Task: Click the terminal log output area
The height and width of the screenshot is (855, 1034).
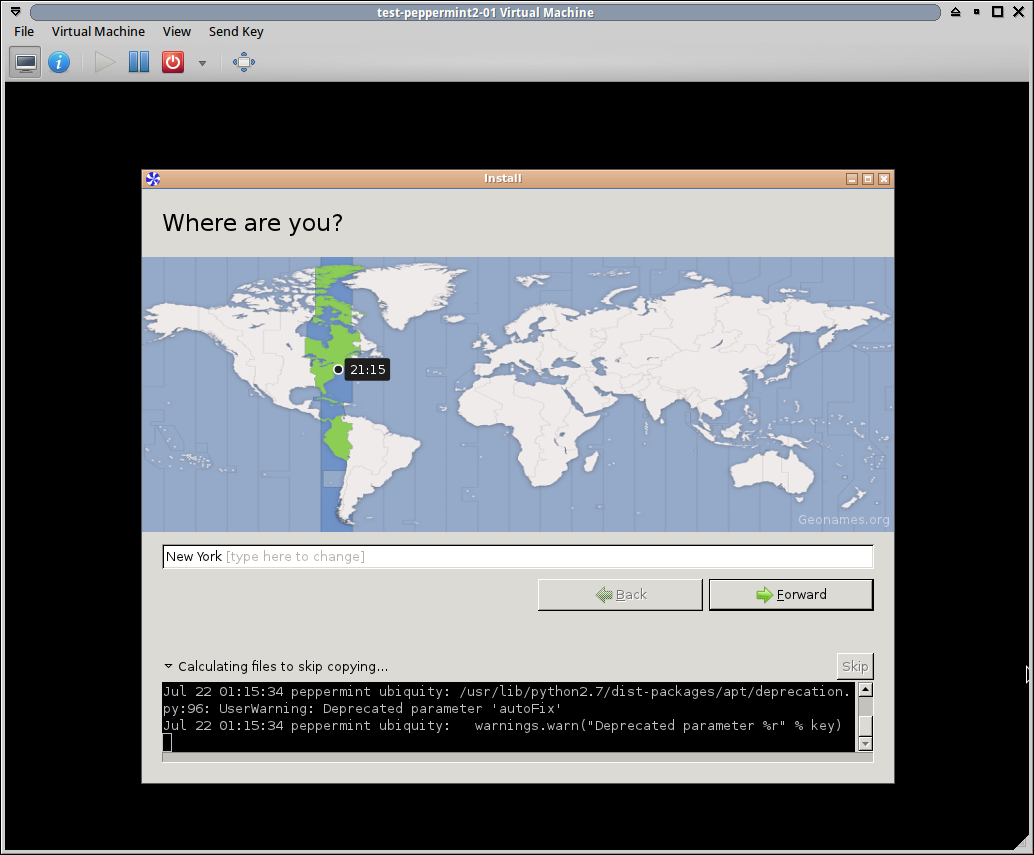Action: coord(508,717)
